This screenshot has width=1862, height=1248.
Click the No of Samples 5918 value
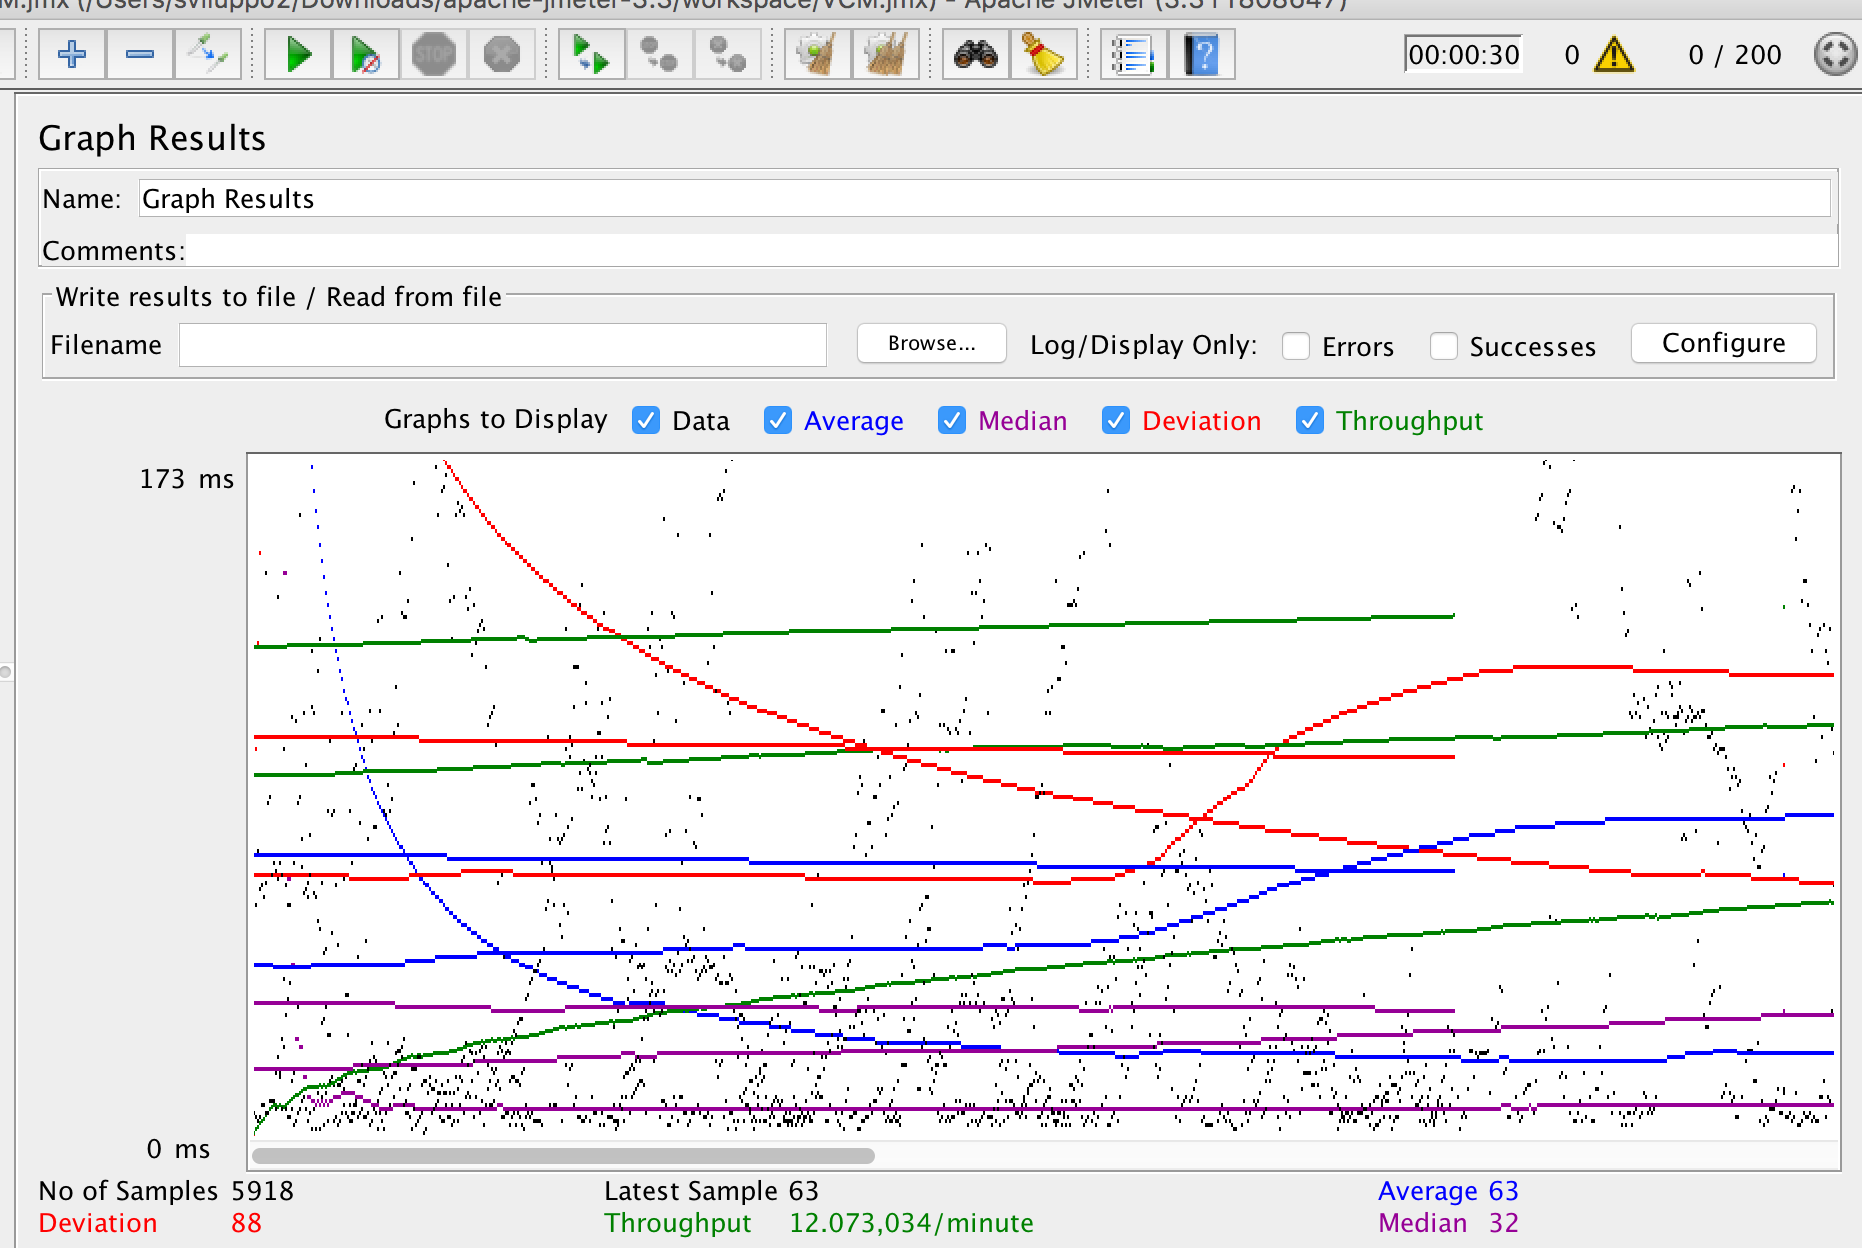point(263,1191)
